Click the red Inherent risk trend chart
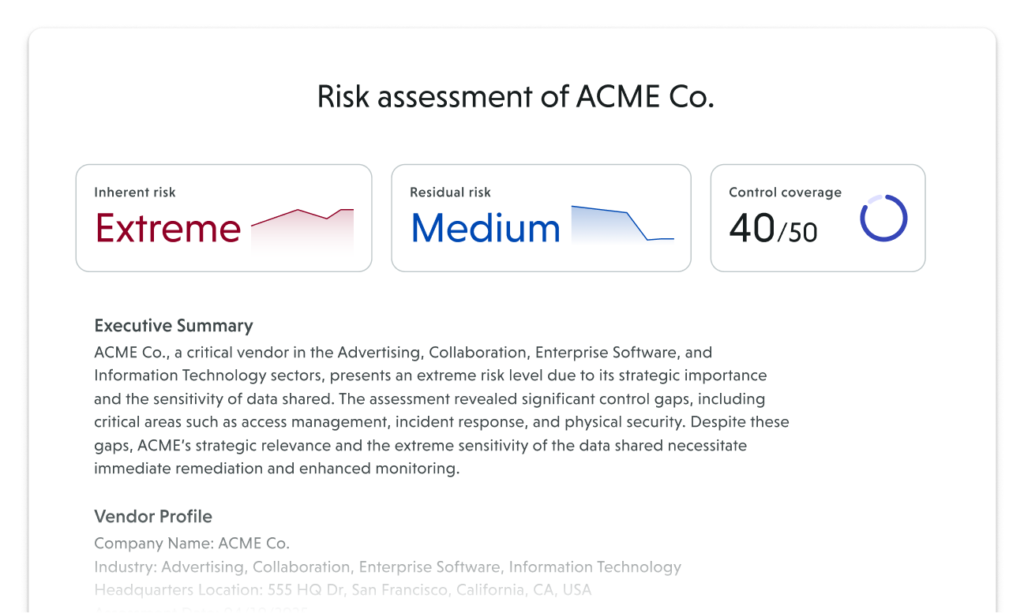 tap(302, 228)
